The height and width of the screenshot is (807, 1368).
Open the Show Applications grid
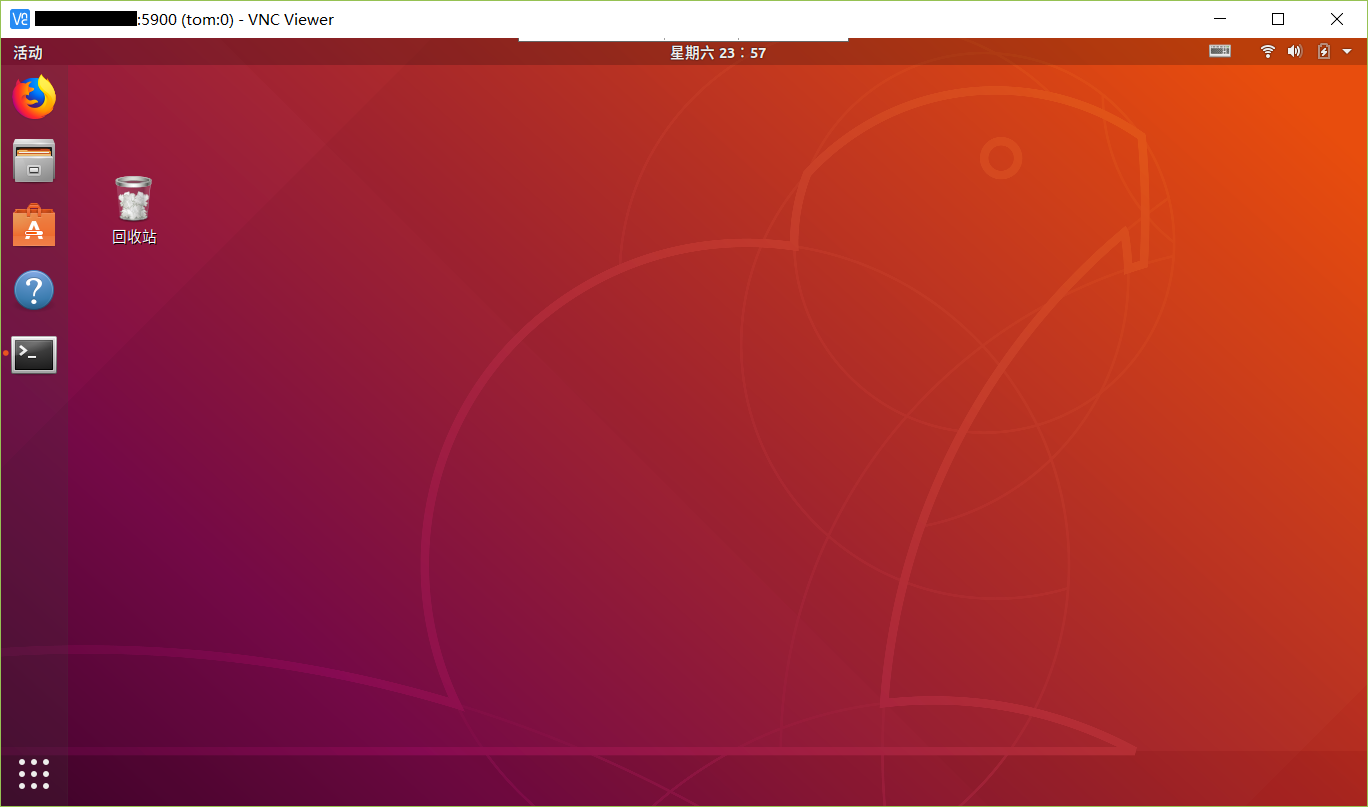[33, 773]
